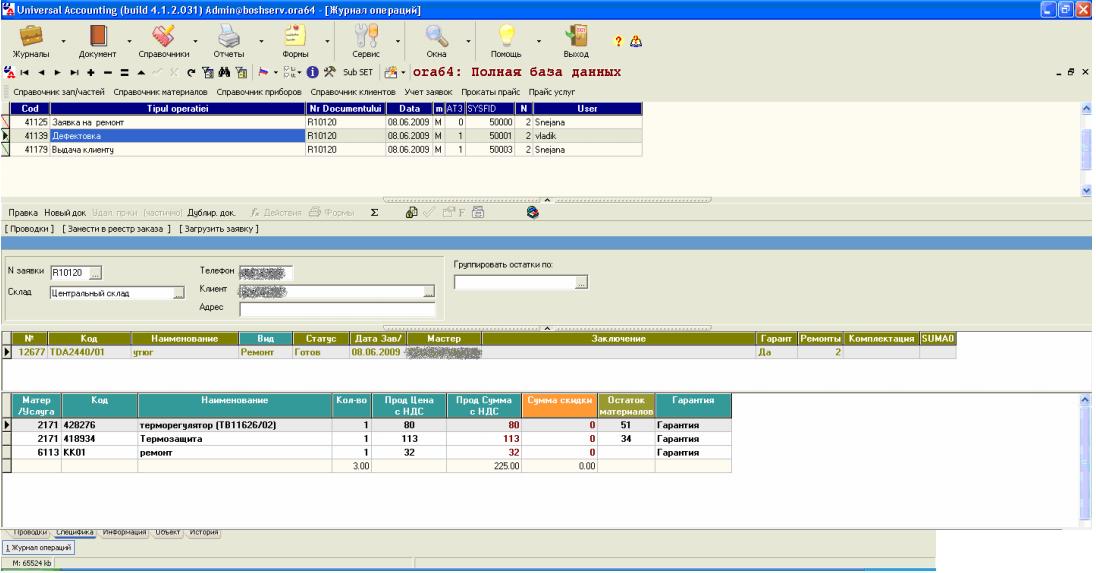Image resolution: width=1096 pixels, height=573 pixels.
Task: Open the Сервис tools icon
Action: (366, 36)
